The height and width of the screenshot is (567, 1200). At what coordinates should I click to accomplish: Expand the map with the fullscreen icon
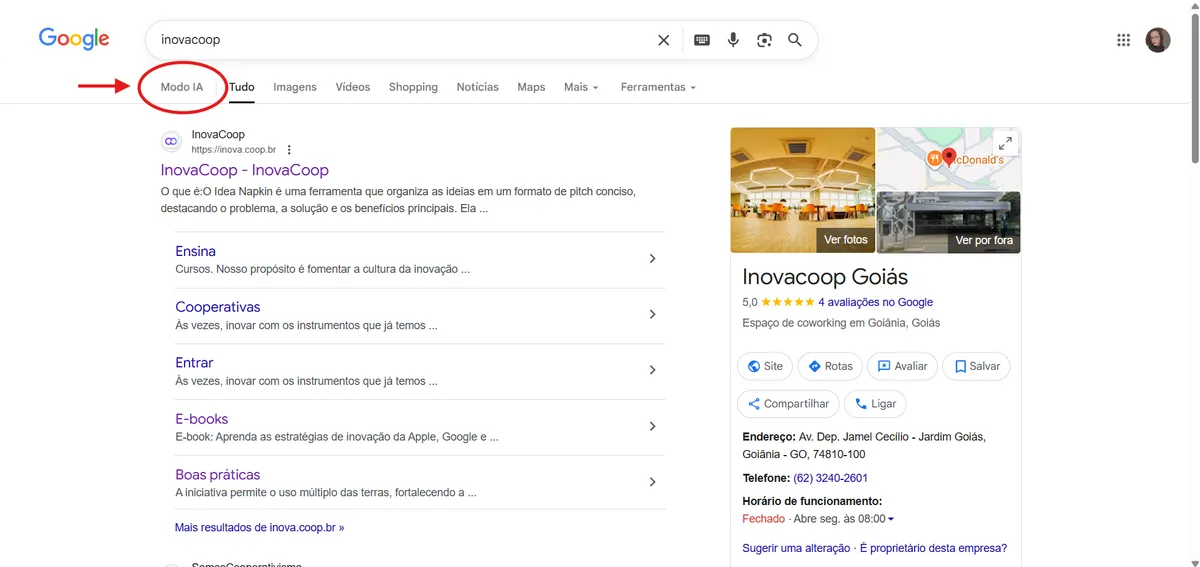pyautogui.click(x=1004, y=143)
